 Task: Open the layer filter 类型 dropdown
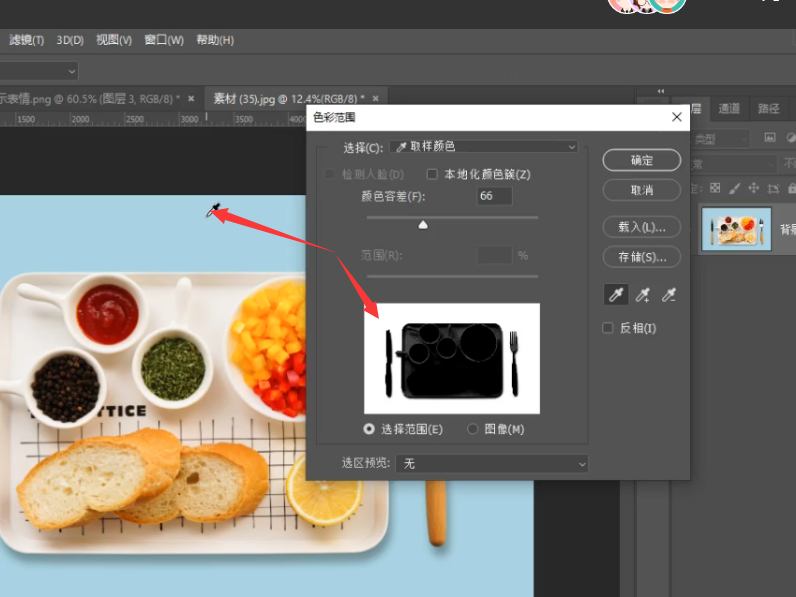[x=720, y=138]
